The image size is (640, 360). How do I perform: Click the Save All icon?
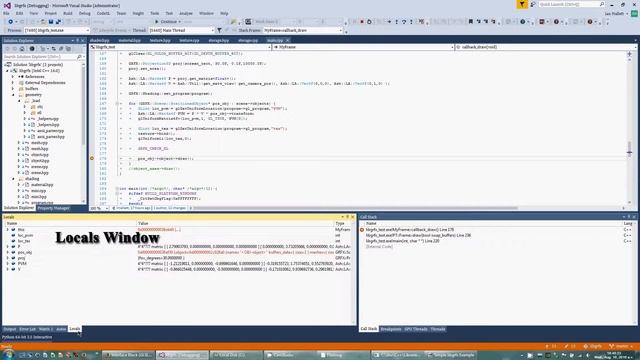[x=58, y=22]
